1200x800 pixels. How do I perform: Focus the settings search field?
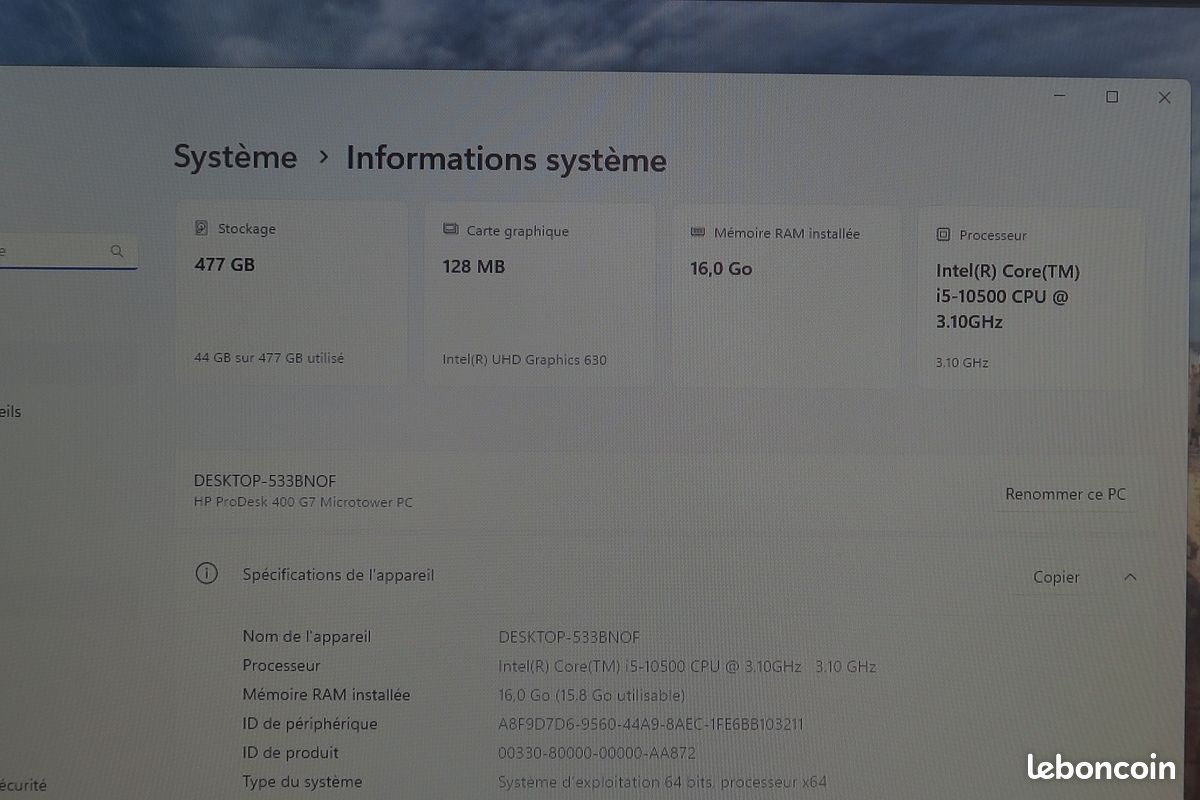pyautogui.click(x=66, y=251)
